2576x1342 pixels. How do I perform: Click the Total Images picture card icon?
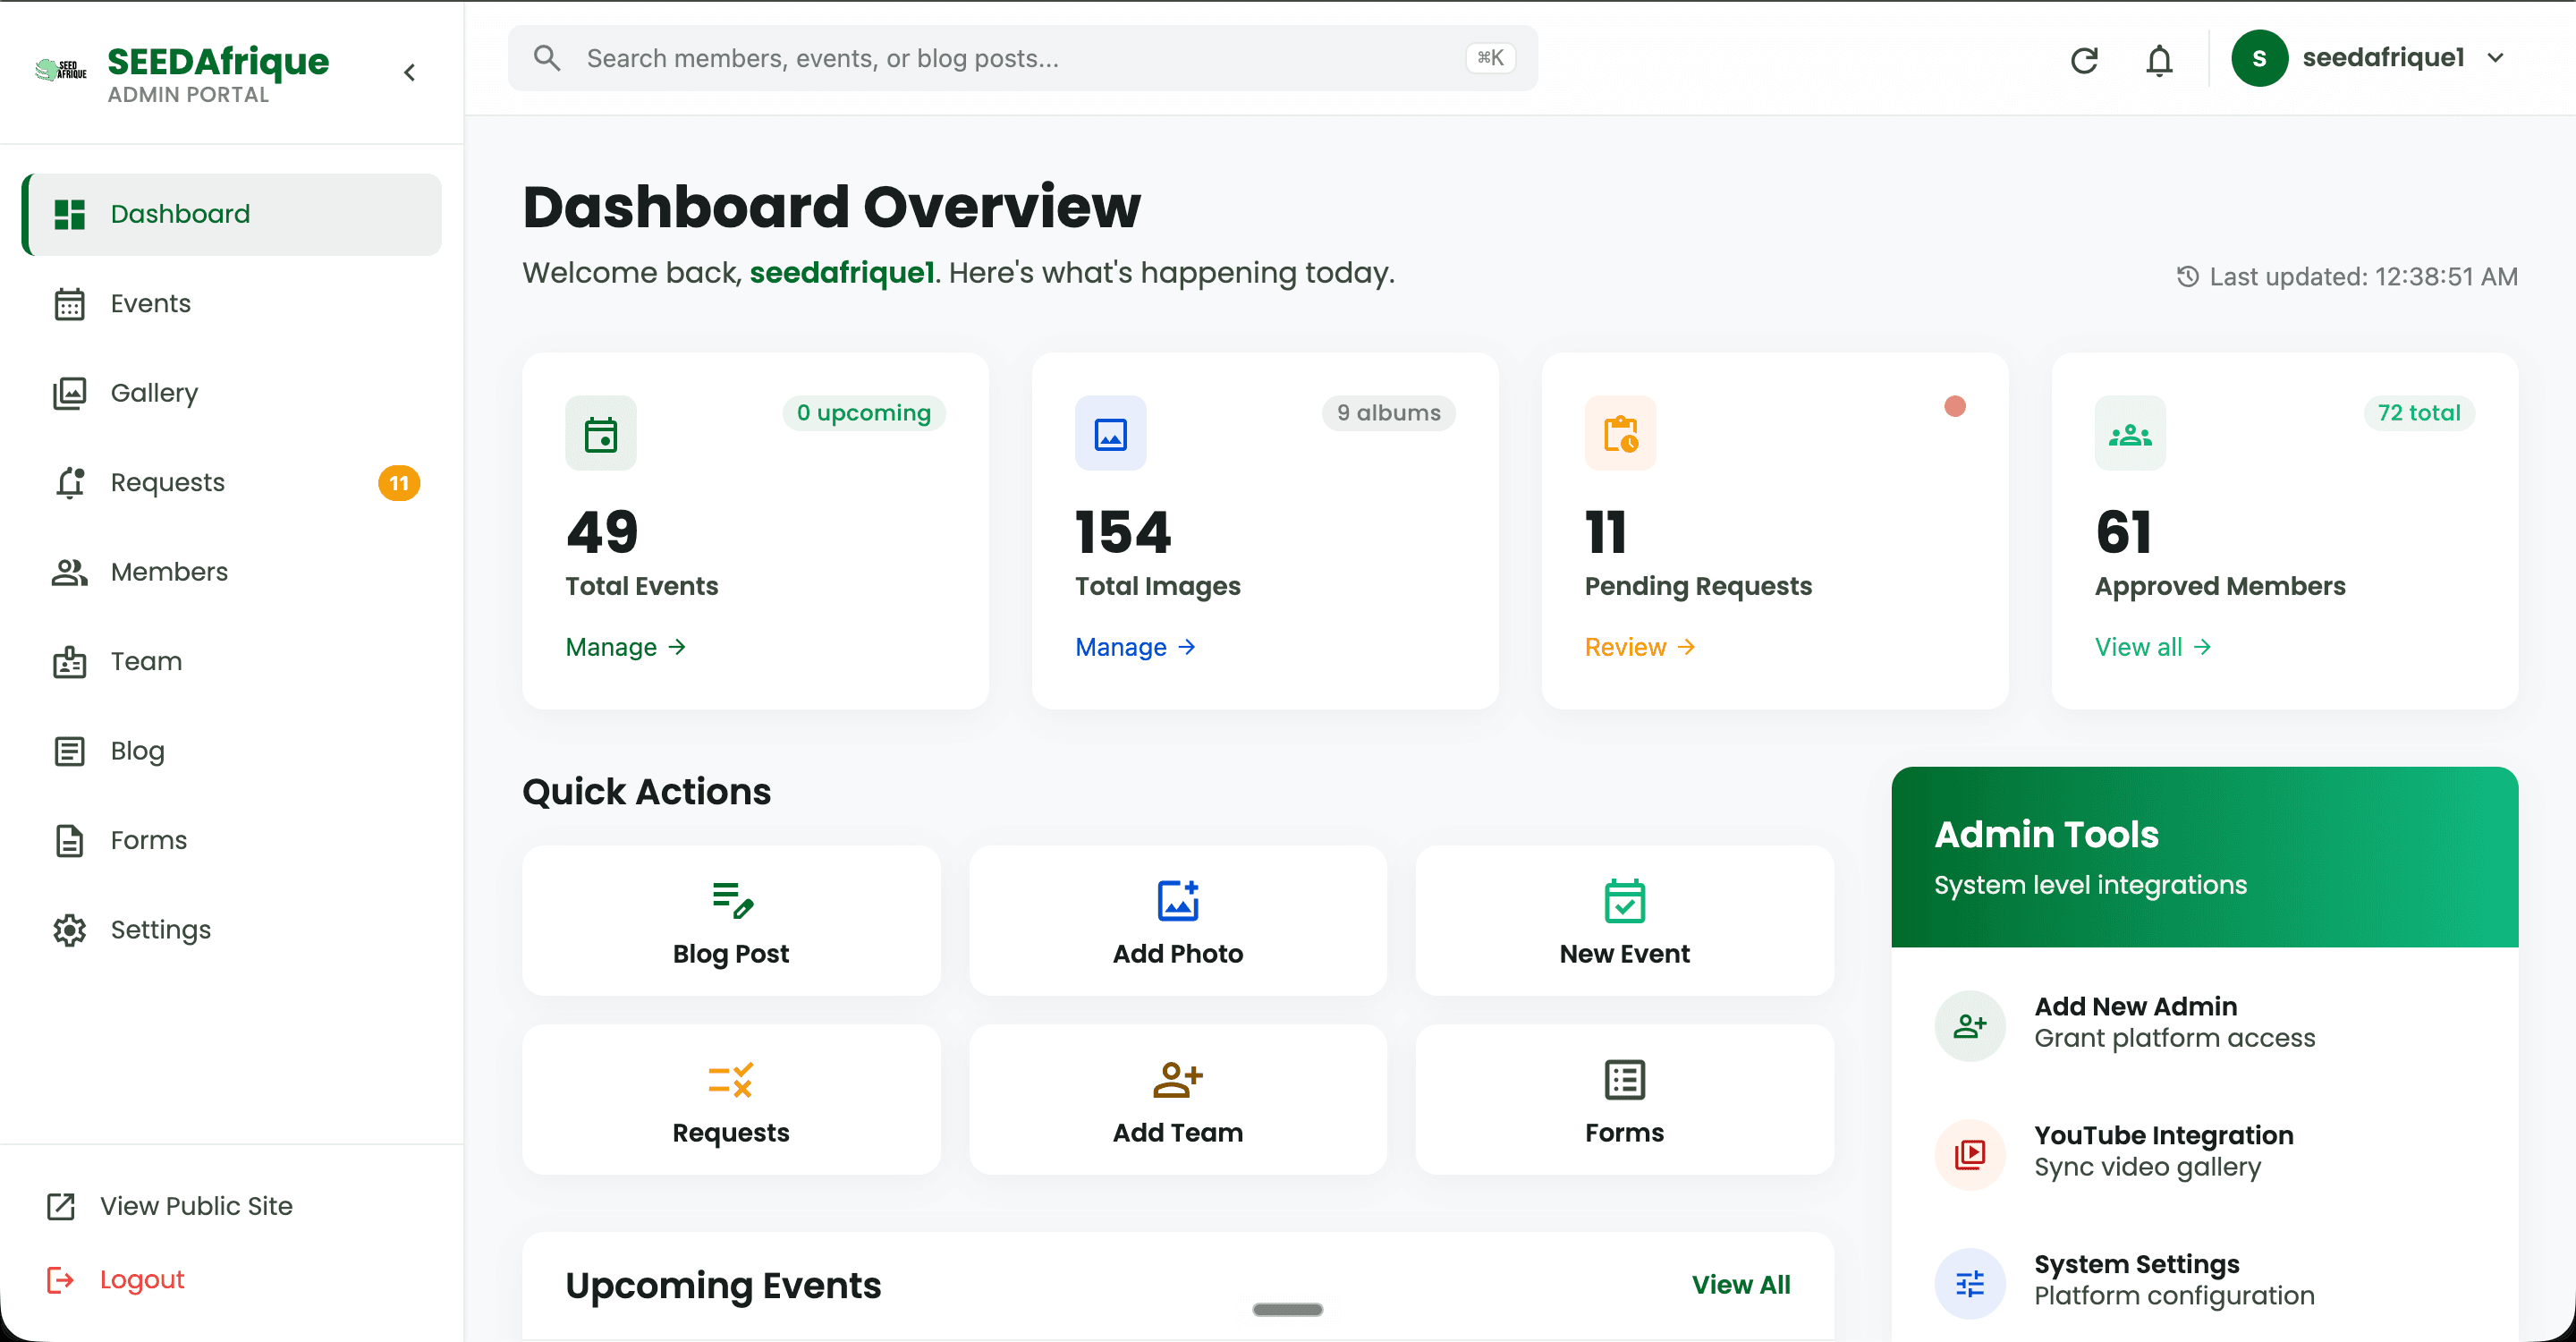point(1111,433)
